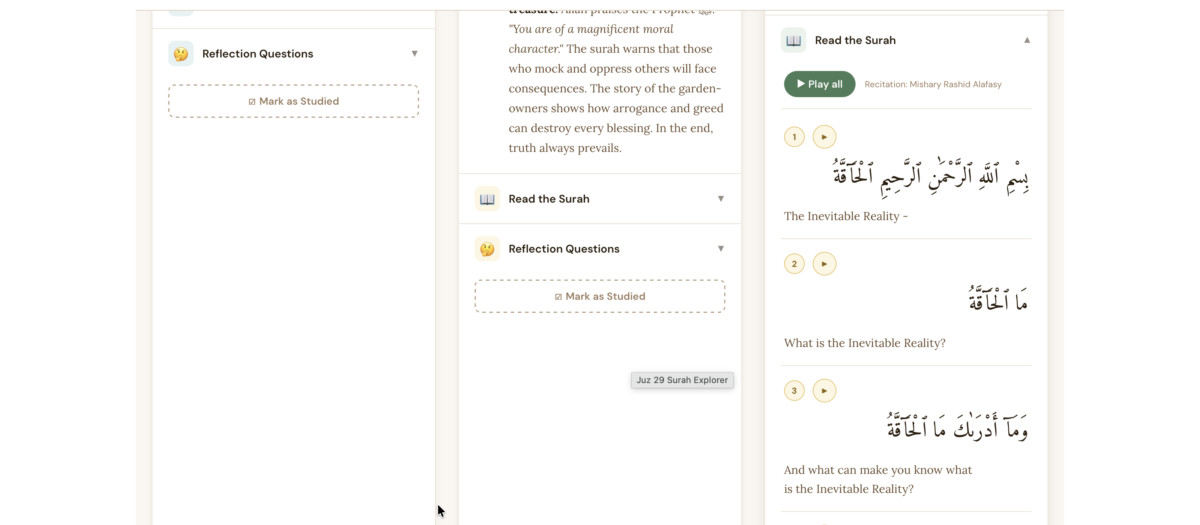Click the verse number 2 badge
1200x525 pixels.
(x=794, y=264)
